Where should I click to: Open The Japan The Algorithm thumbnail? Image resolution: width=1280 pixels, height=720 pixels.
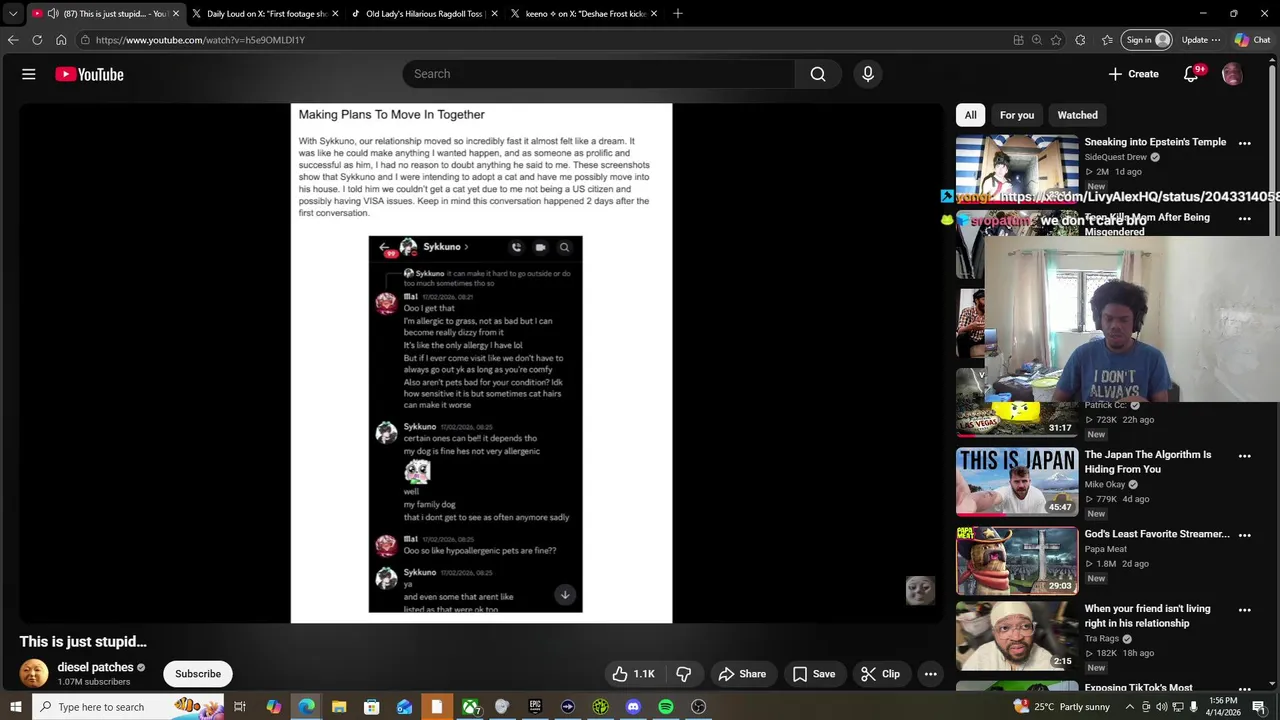pyautogui.click(x=1017, y=482)
